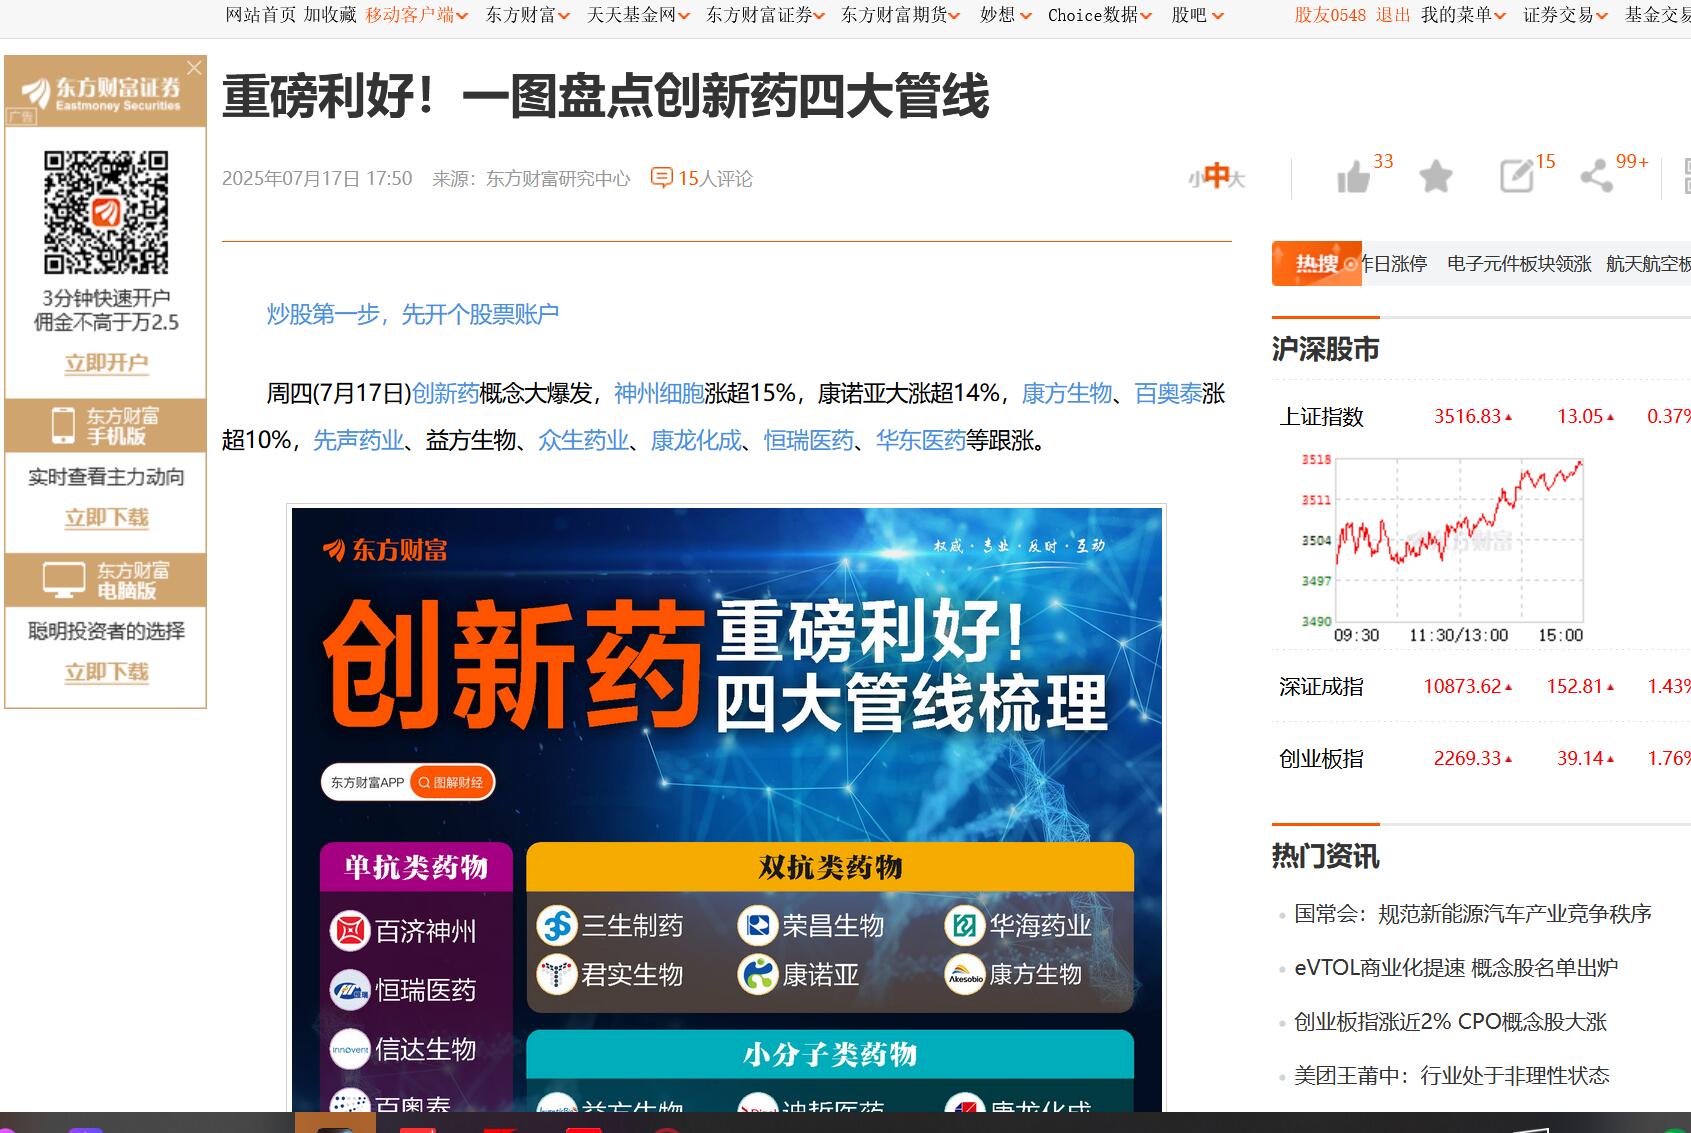1691x1133 pixels.
Task: Open hot search 电子元件板块领涨
Action: (1519, 264)
